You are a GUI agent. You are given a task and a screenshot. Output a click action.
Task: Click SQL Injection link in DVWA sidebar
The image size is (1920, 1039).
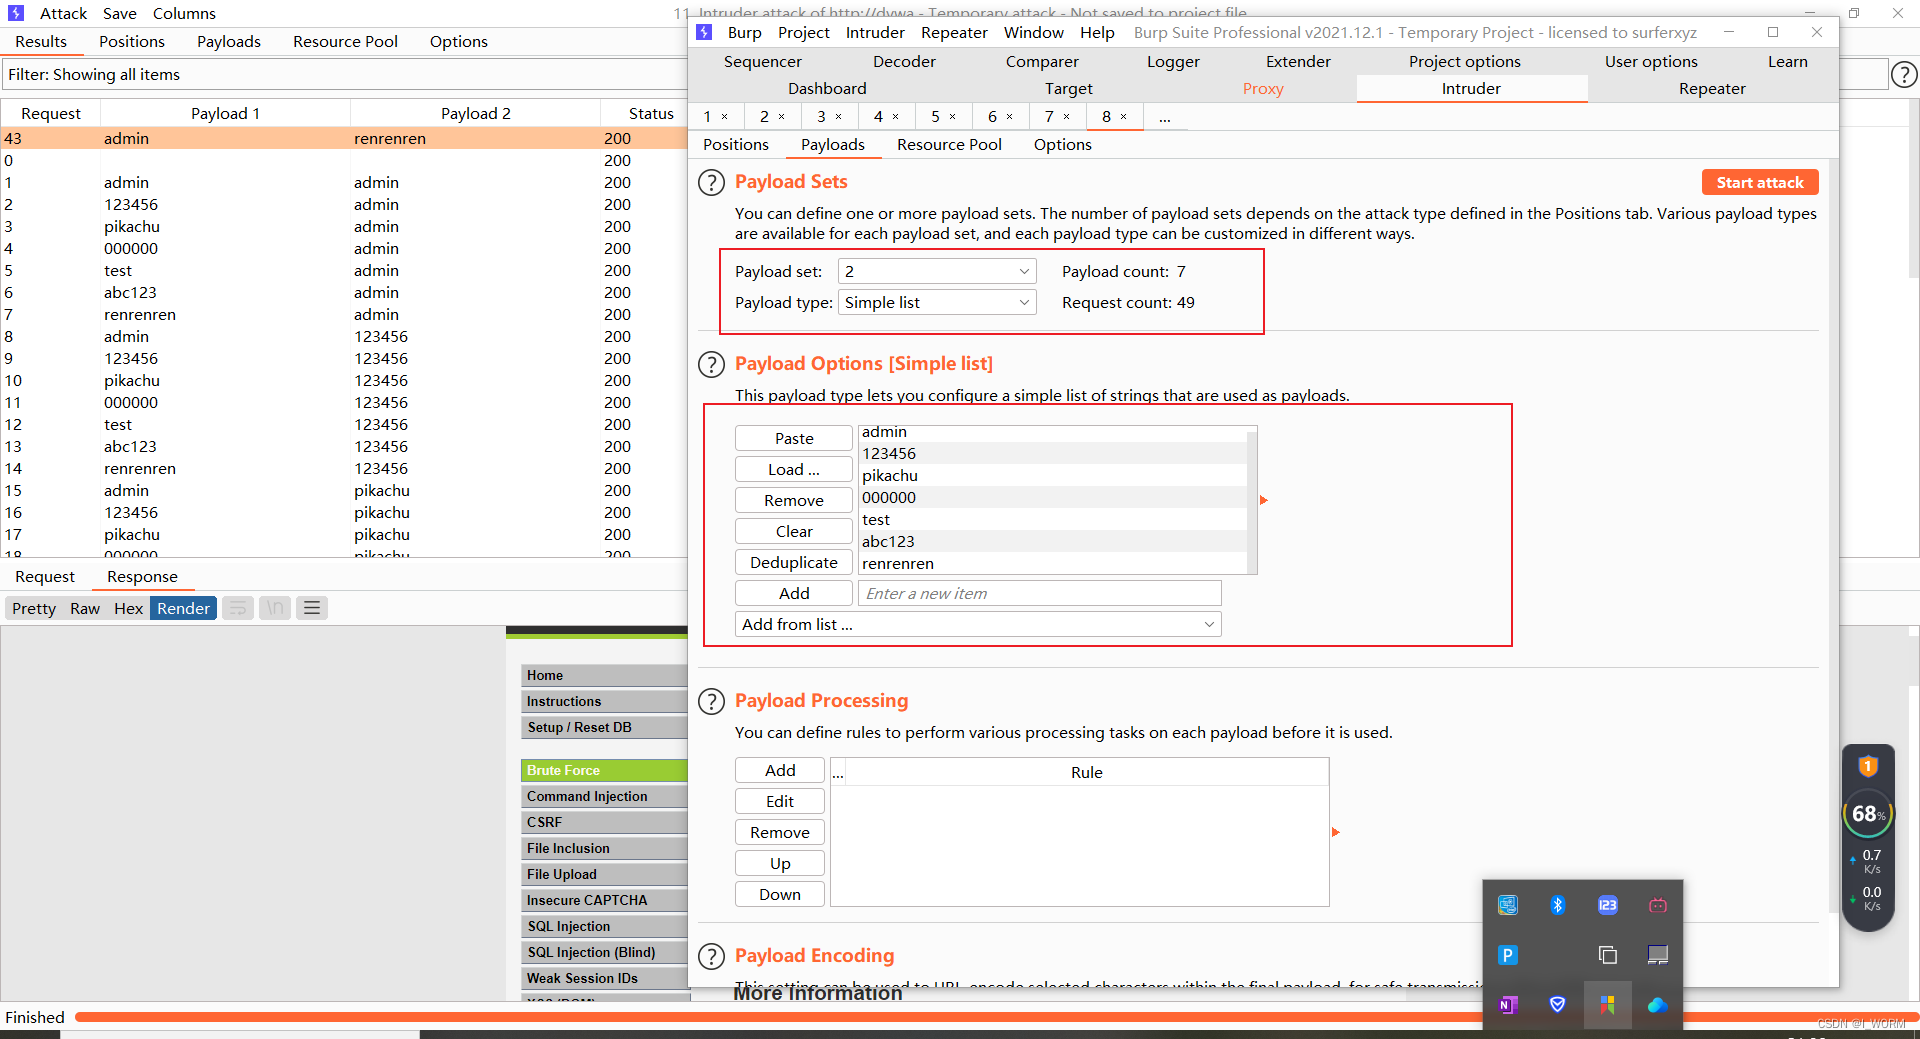pyautogui.click(x=605, y=926)
